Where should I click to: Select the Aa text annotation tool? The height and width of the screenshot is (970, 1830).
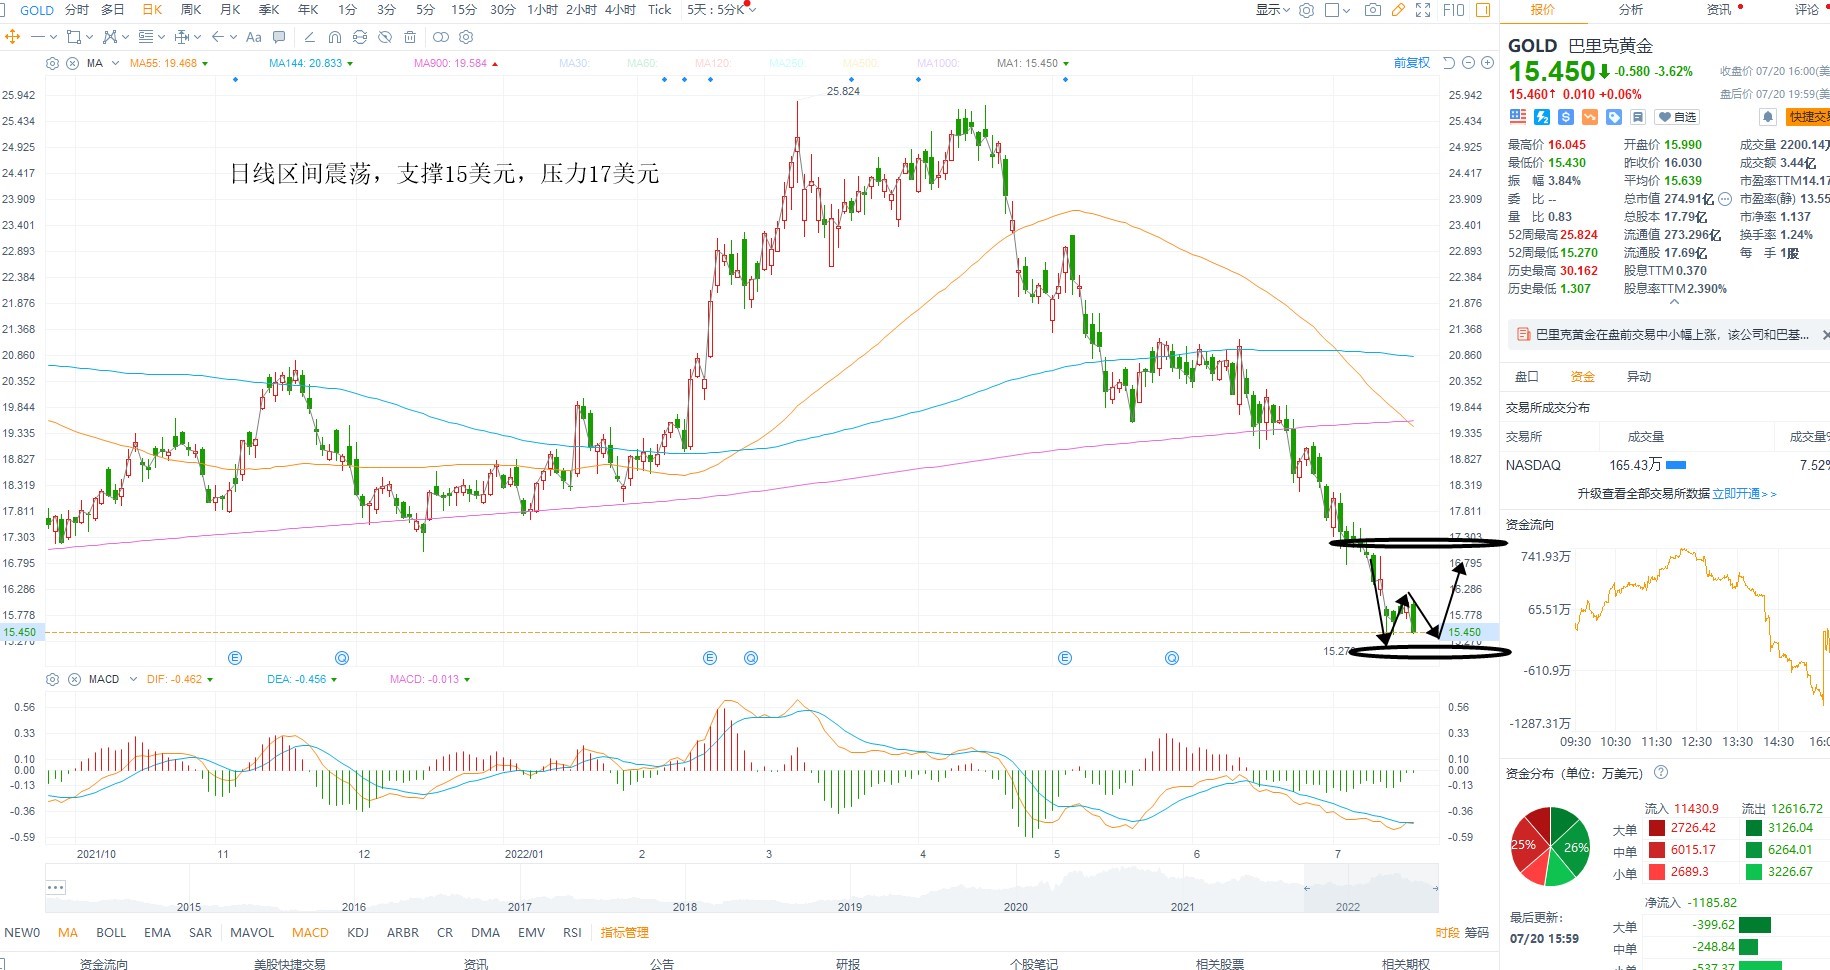[253, 37]
